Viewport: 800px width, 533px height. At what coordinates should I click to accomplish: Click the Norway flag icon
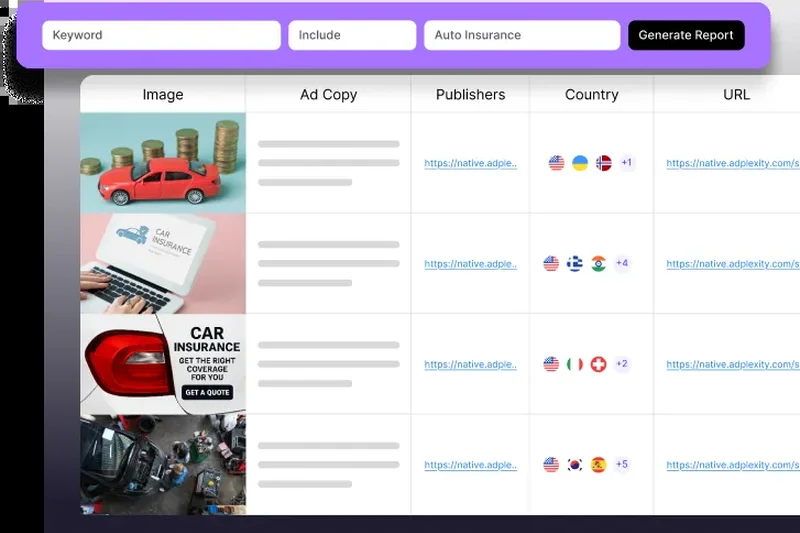[604, 163]
